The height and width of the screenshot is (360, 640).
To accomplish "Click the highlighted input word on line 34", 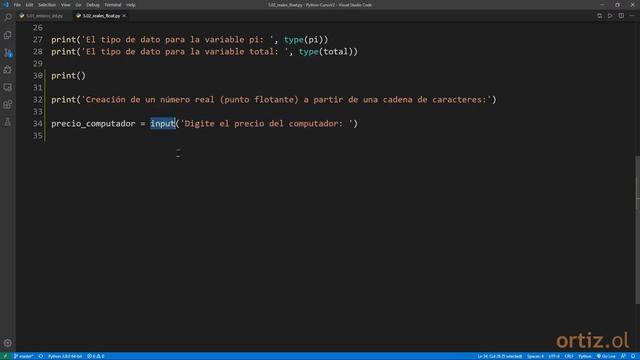I will point(163,124).
